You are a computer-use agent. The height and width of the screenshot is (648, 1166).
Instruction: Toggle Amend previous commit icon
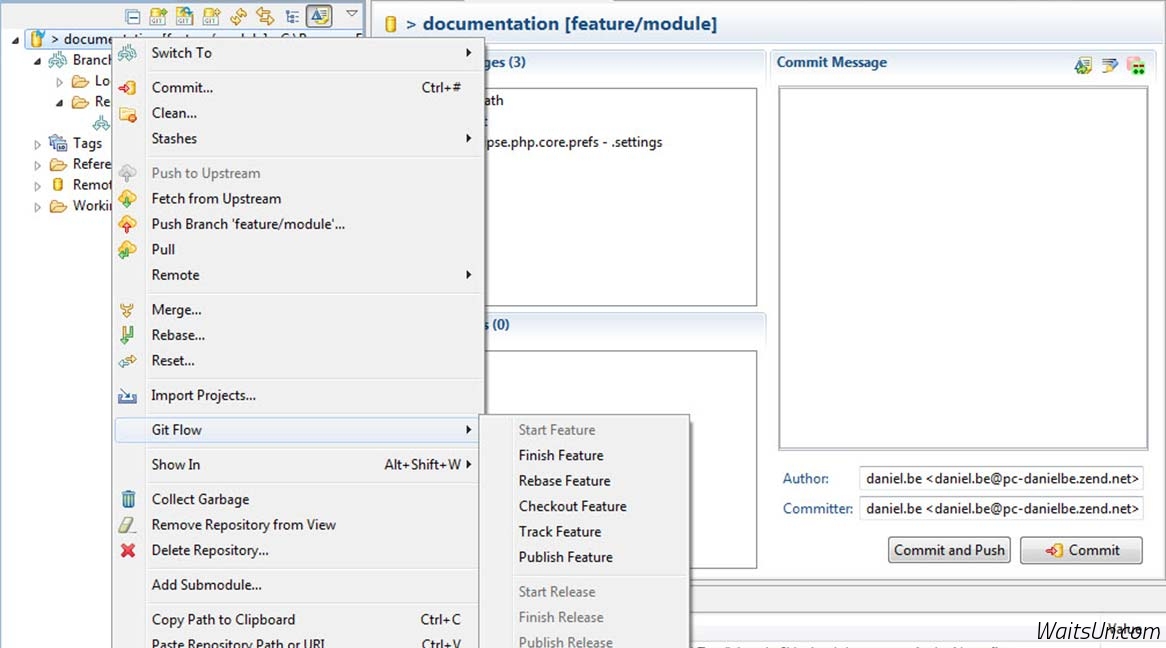click(x=1083, y=65)
